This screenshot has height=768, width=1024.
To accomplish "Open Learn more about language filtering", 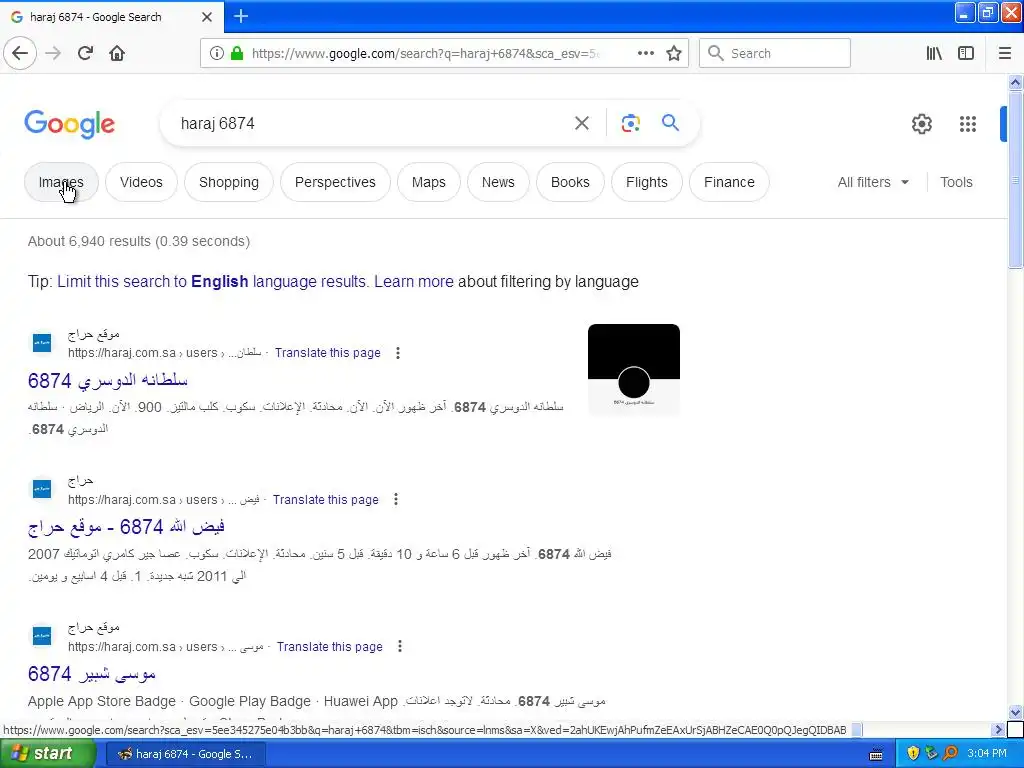I will tap(414, 281).
